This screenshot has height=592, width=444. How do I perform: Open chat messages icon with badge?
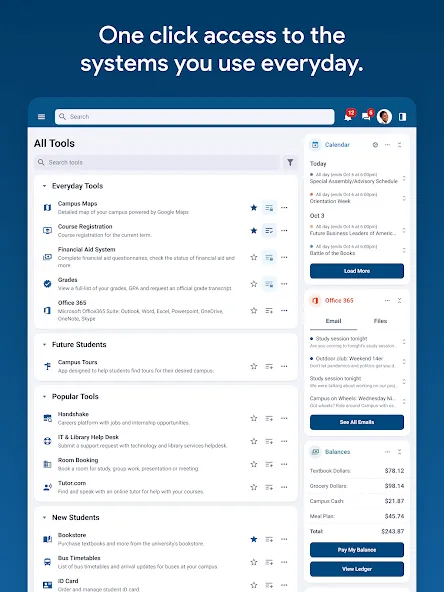(367, 116)
